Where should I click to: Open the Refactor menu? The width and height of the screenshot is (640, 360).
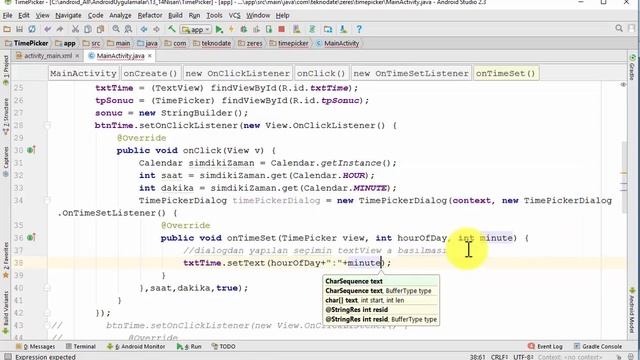click(150, 16)
